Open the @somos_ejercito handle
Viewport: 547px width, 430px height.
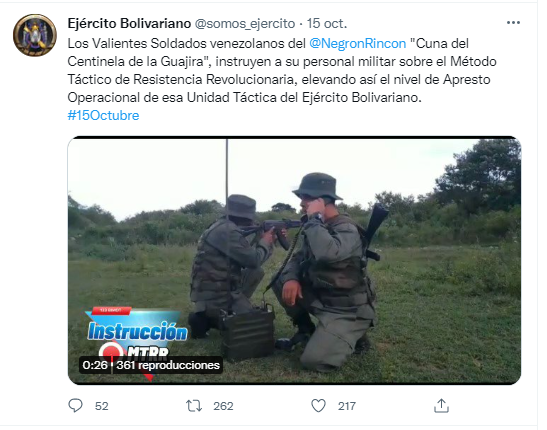(245, 24)
